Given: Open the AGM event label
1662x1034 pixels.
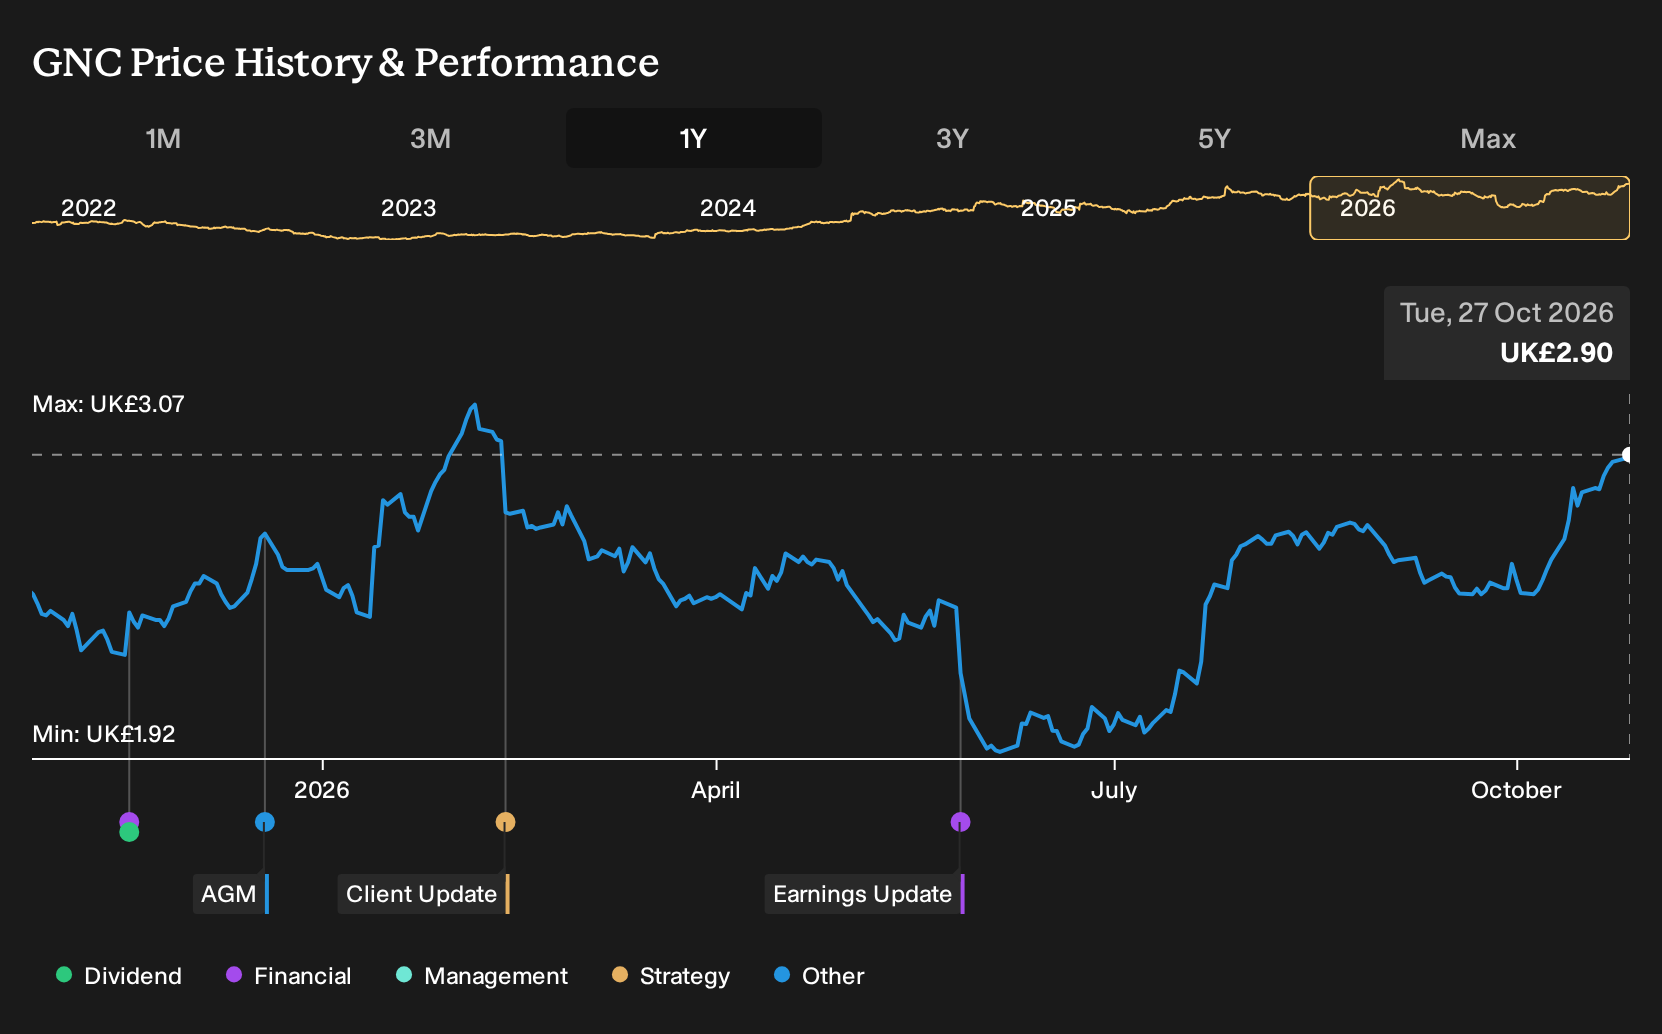Looking at the screenshot, I should (231, 894).
